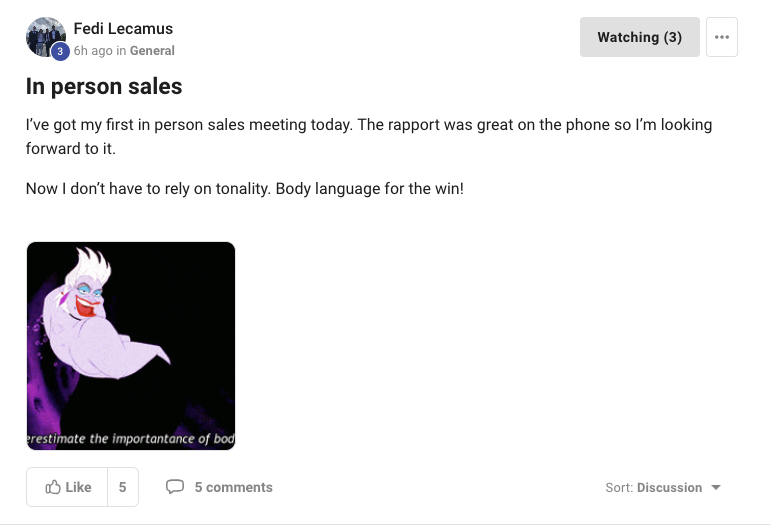
Task: Open the 5 comments link
Action: click(233, 487)
